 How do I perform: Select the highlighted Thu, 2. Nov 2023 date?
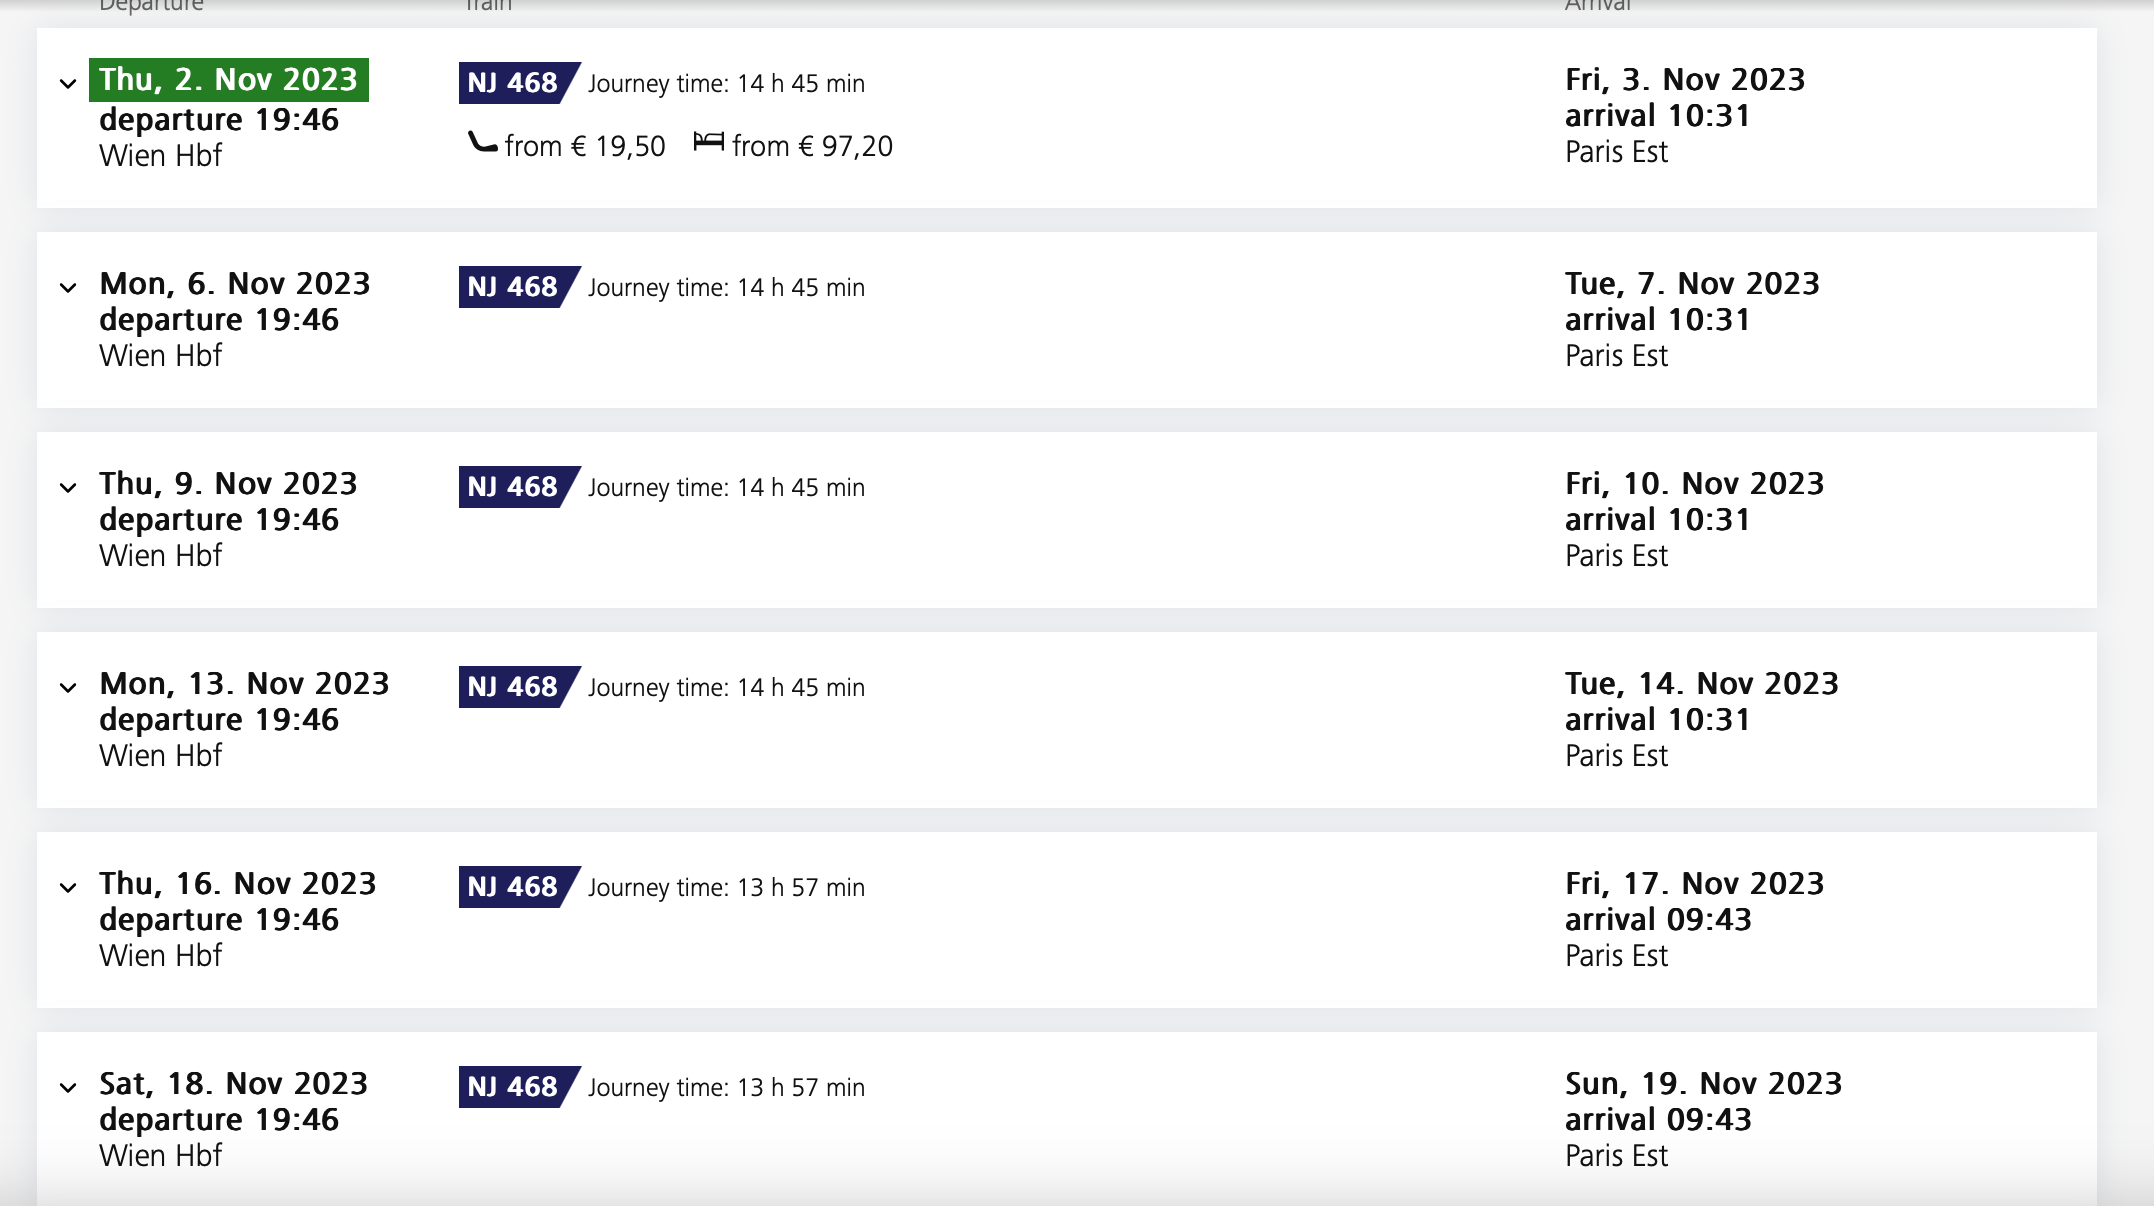(229, 80)
